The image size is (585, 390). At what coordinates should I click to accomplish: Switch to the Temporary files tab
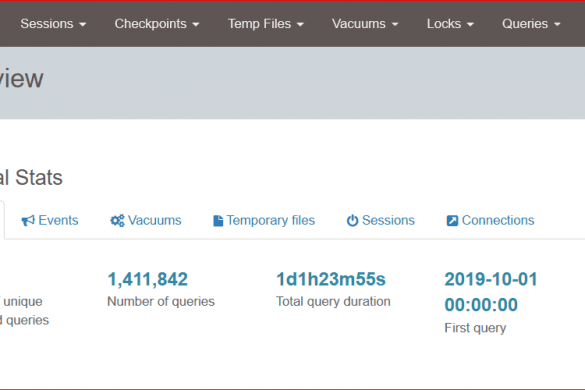(264, 221)
